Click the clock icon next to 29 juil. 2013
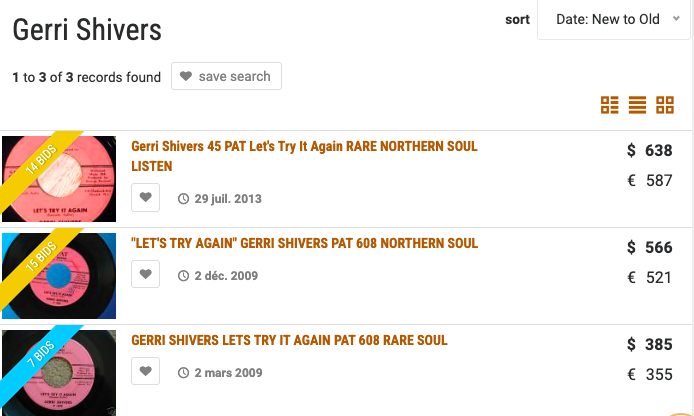Viewport: 694px width, 416px height. [x=183, y=199]
